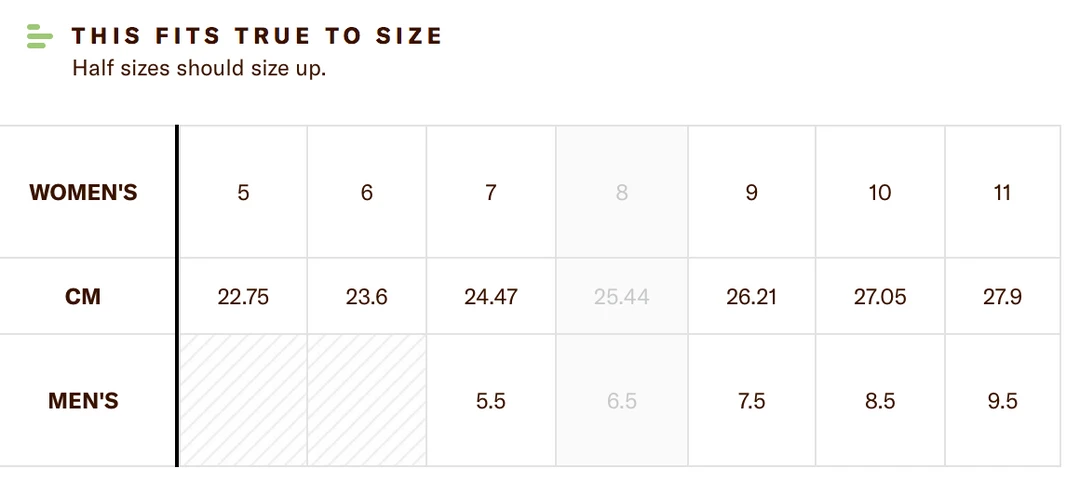Select men's size 5.5

(x=491, y=401)
